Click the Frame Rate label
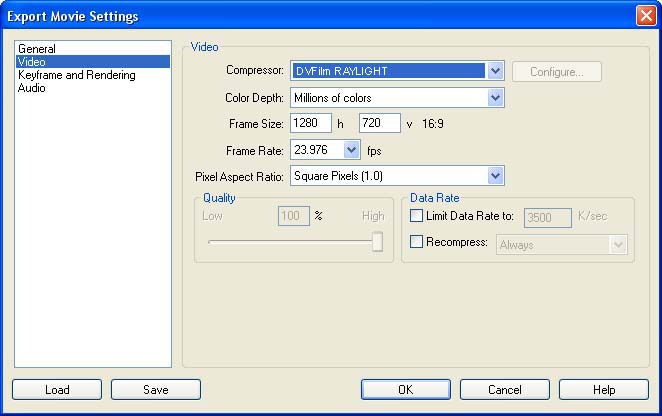662x416 pixels. tap(255, 151)
